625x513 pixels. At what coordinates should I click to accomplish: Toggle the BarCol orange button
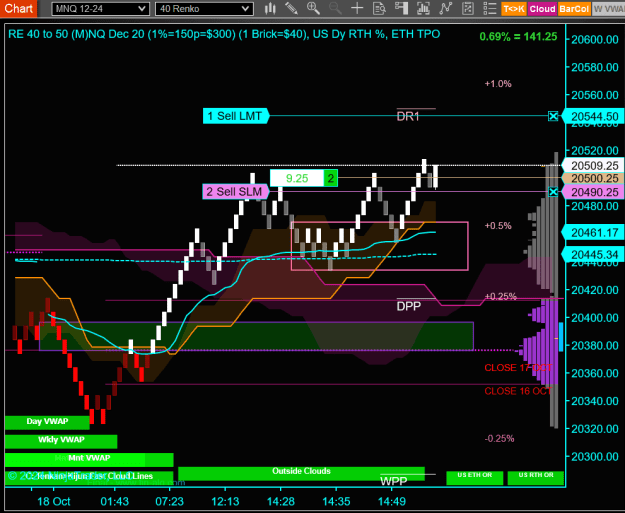pyautogui.click(x=574, y=9)
